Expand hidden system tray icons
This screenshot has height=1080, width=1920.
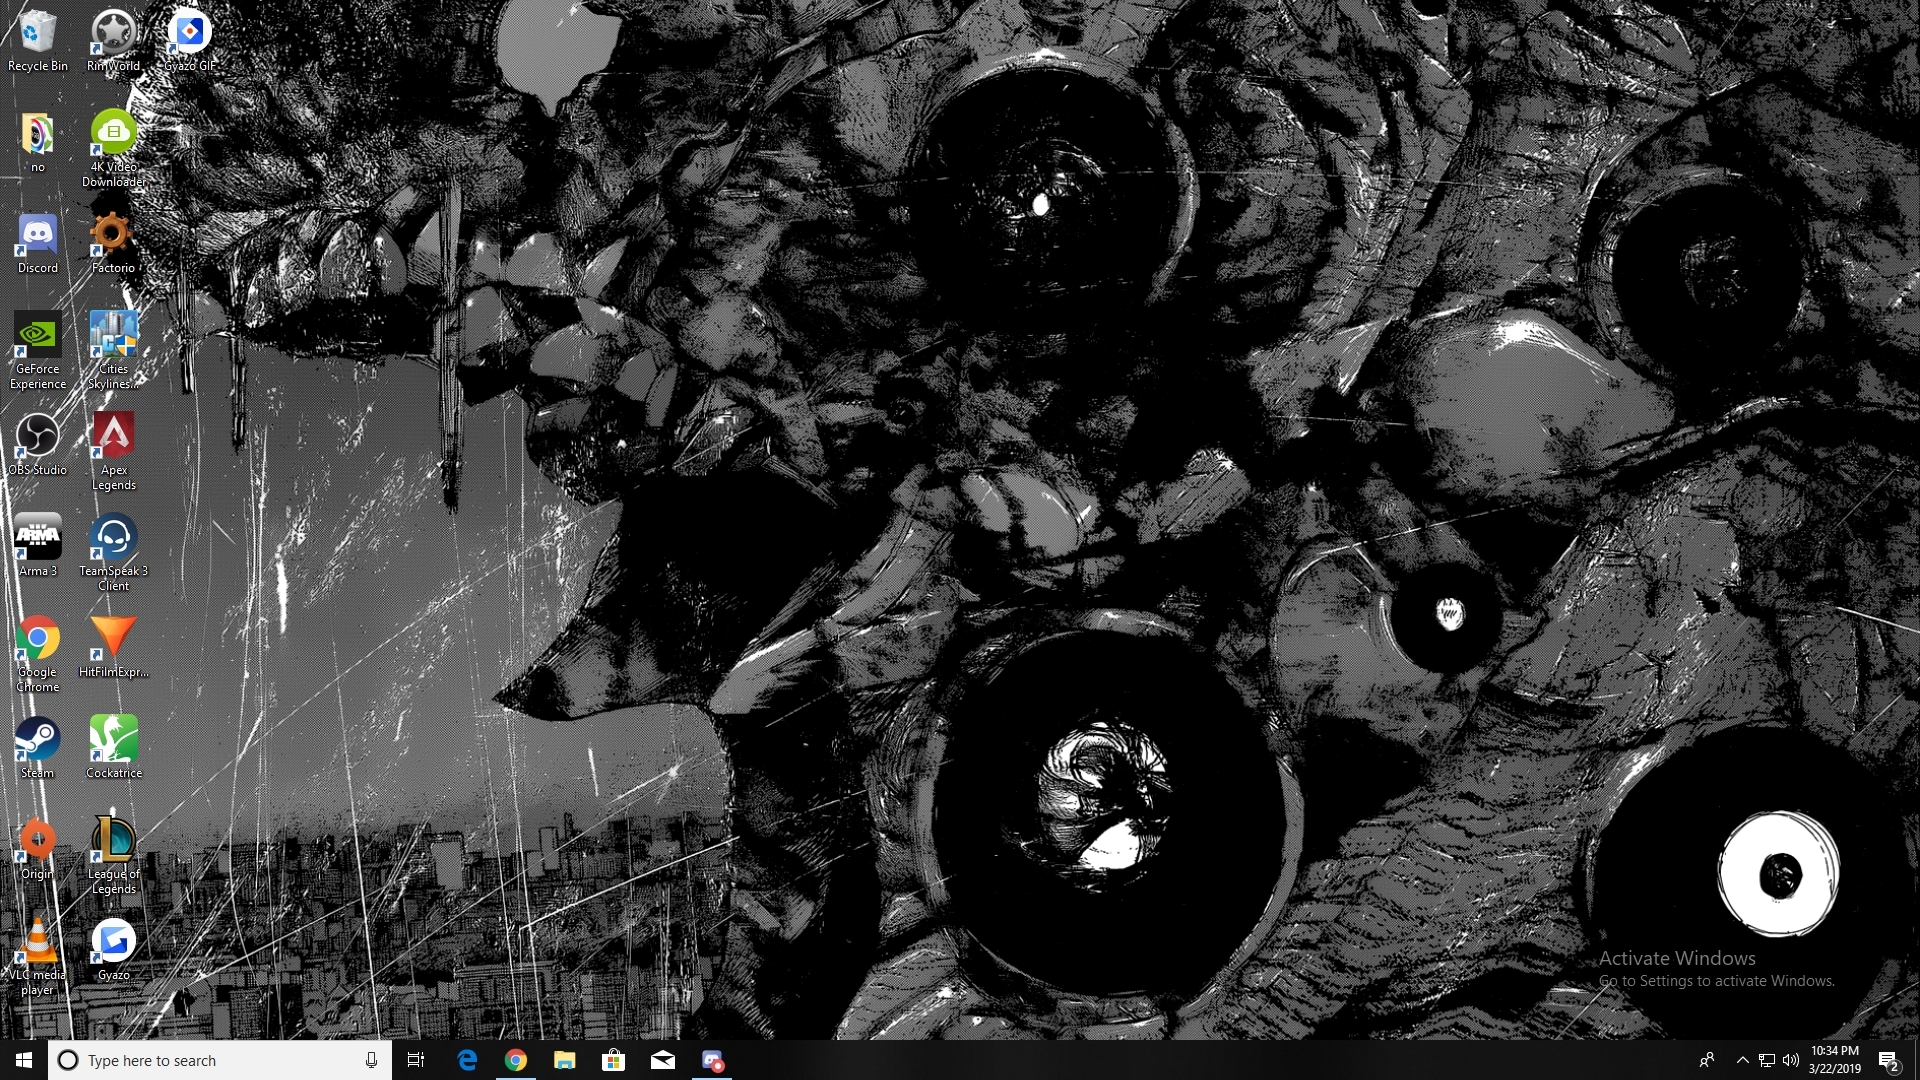coord(1742,1060)
